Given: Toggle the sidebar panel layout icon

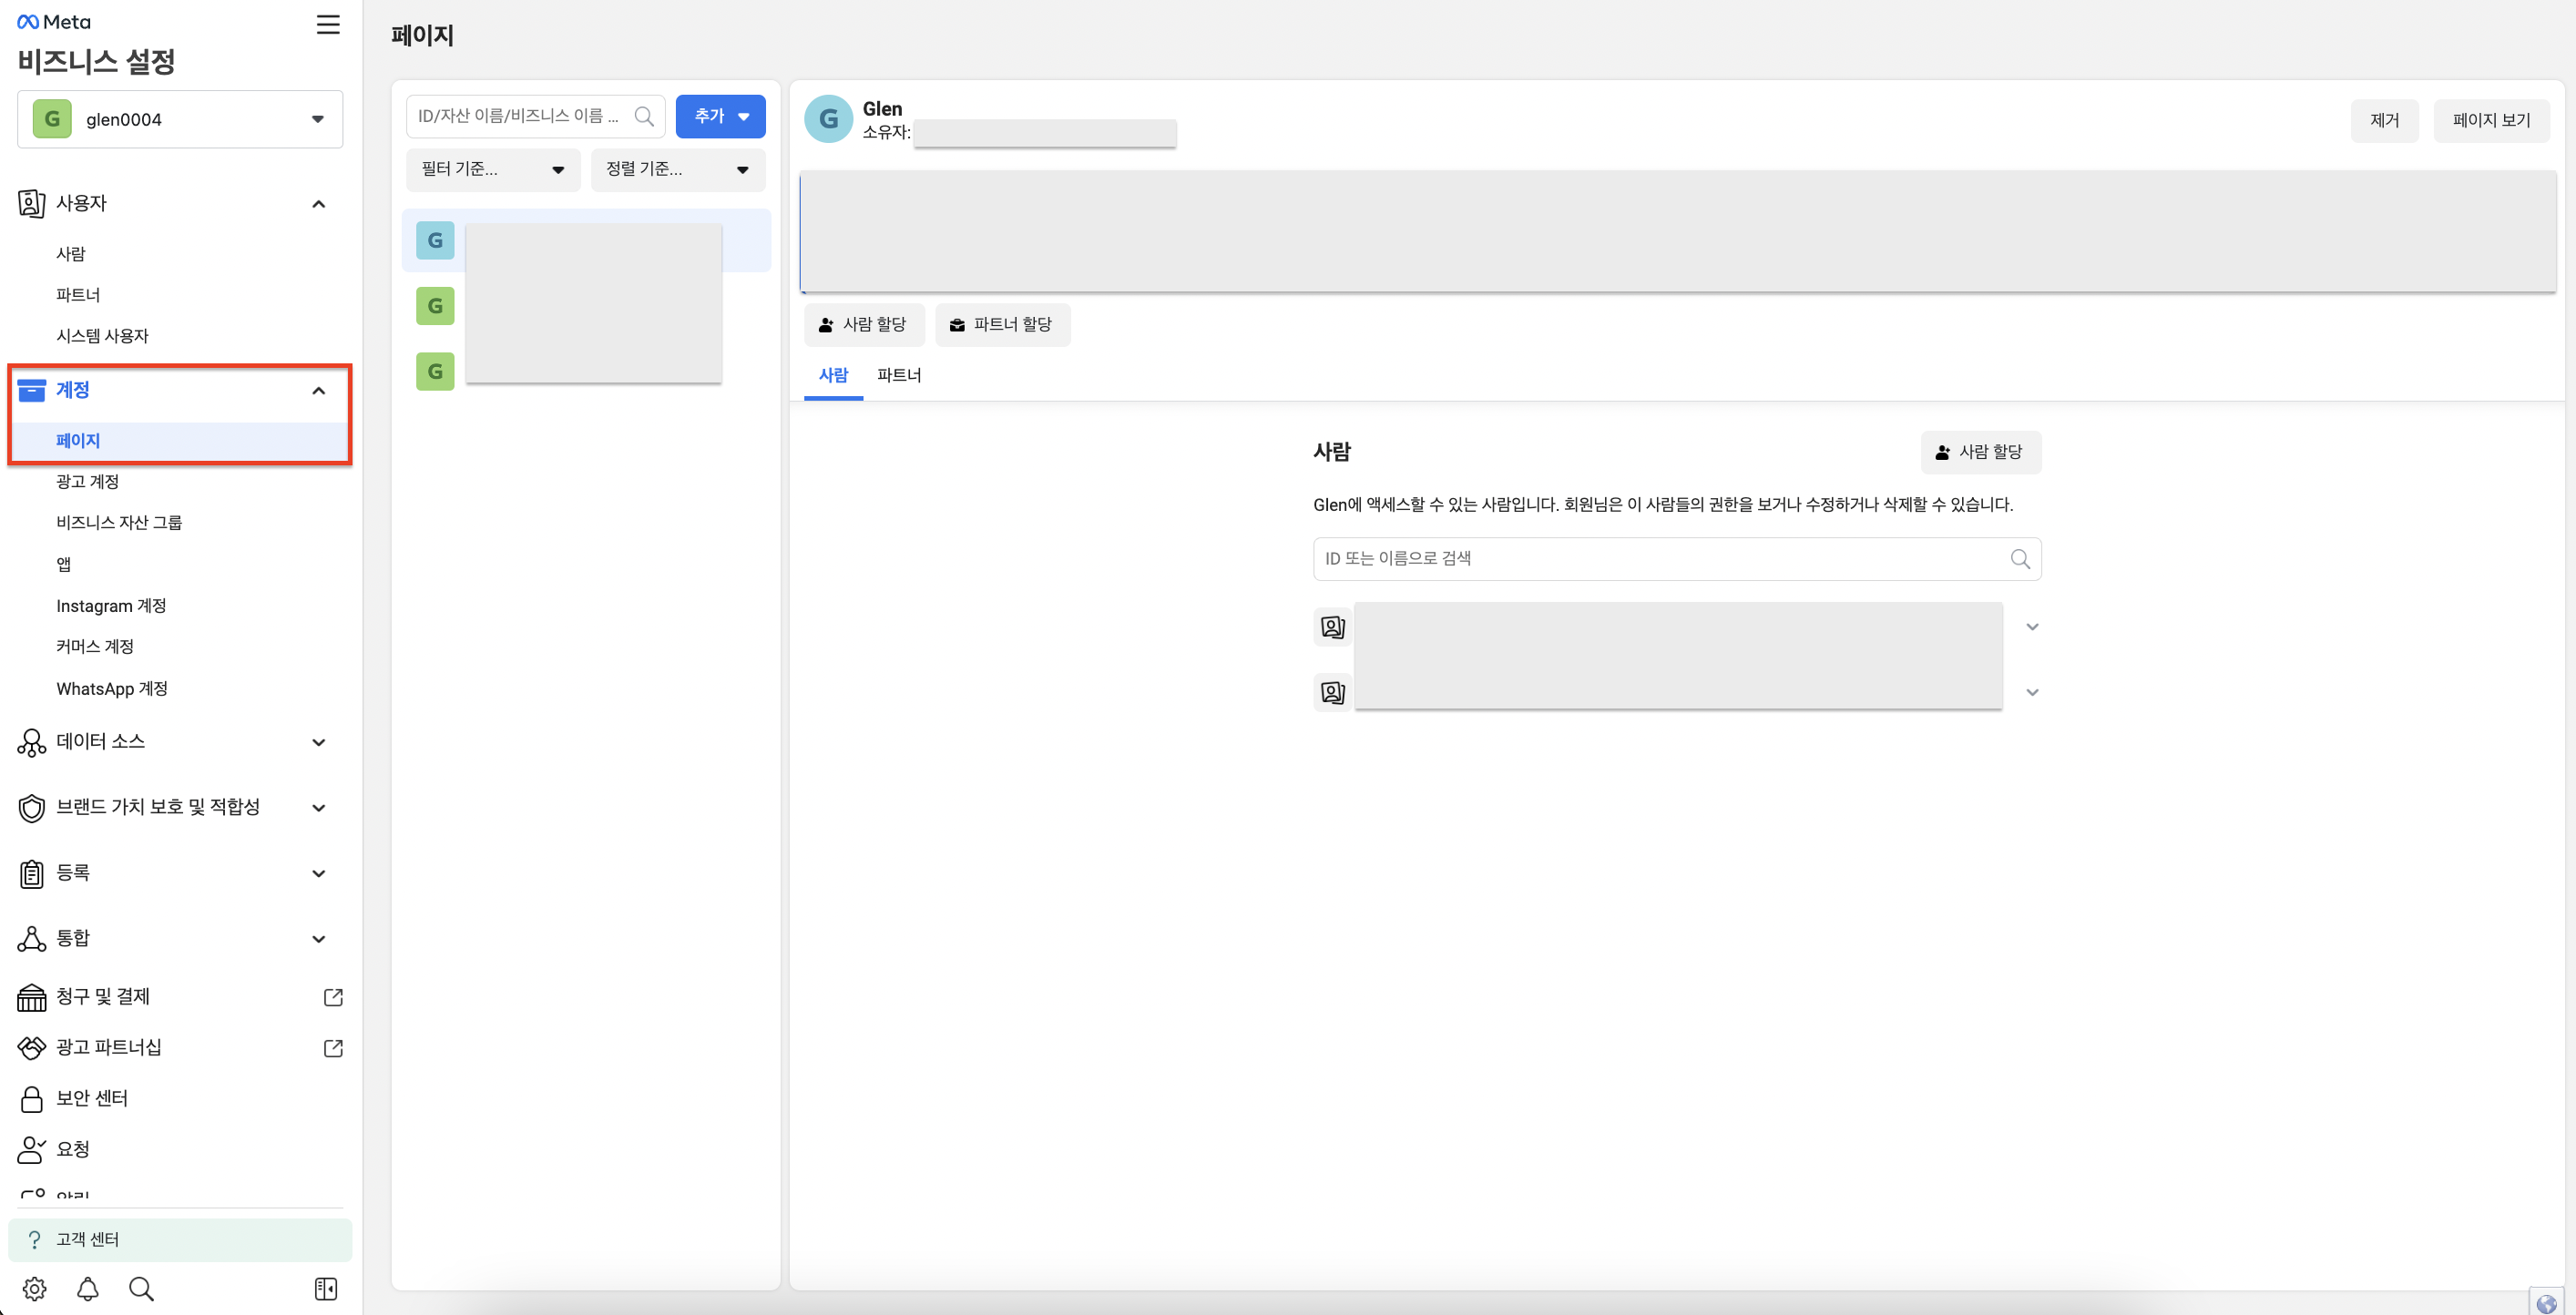Looking at the screenshot, I should click(x=326, y=1288).
